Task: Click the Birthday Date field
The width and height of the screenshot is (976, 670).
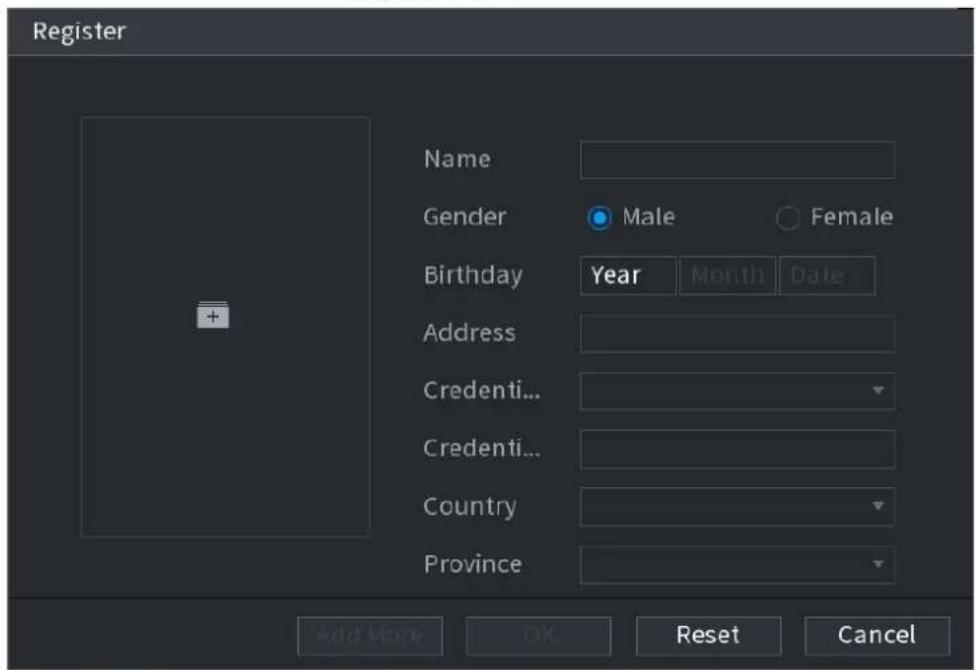Action: coord(827,275)
